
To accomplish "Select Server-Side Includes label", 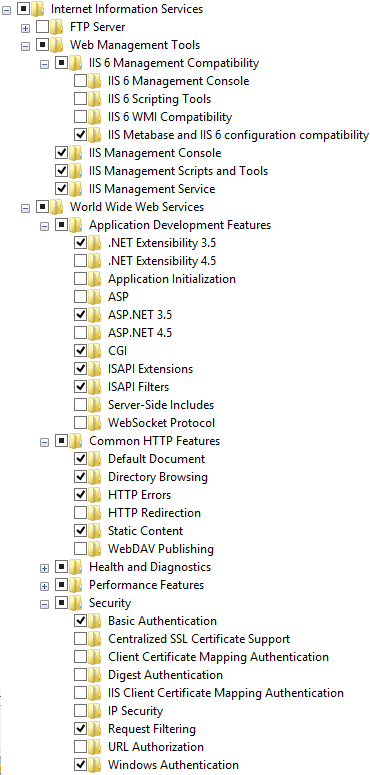I will [x=161, y=405].
